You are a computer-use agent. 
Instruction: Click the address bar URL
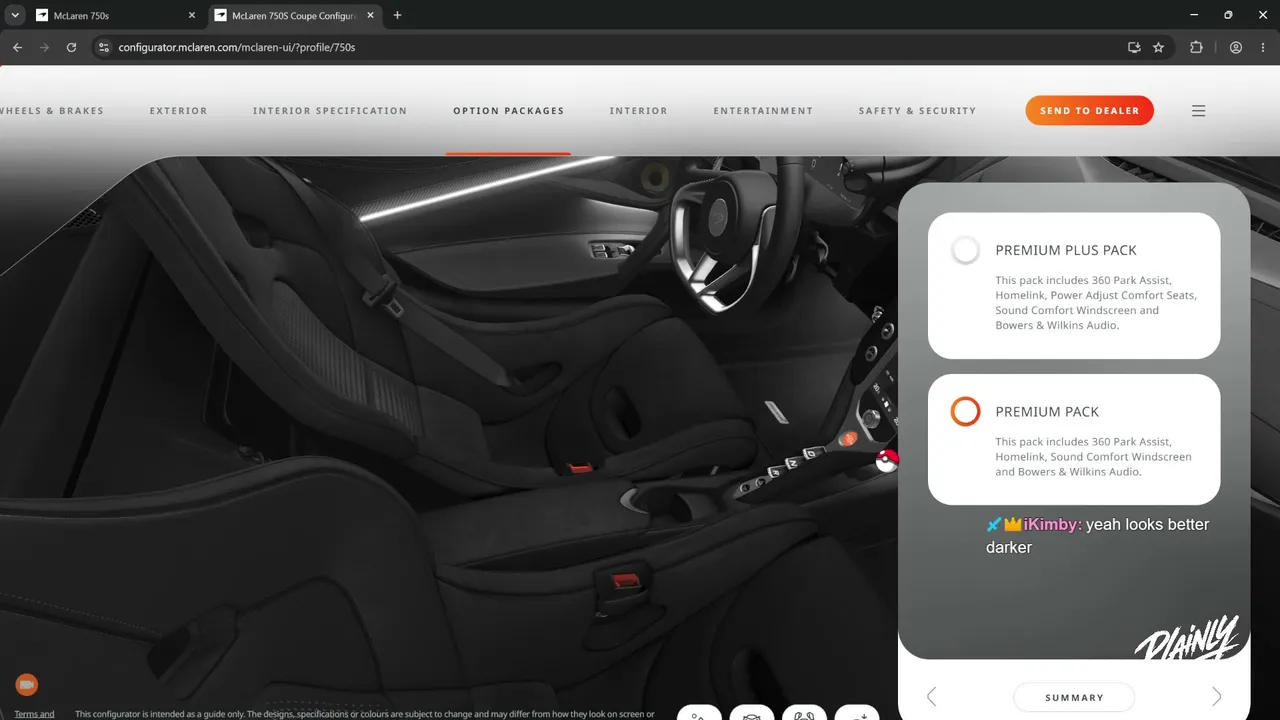pyautogui.click(x=237, y=47)
